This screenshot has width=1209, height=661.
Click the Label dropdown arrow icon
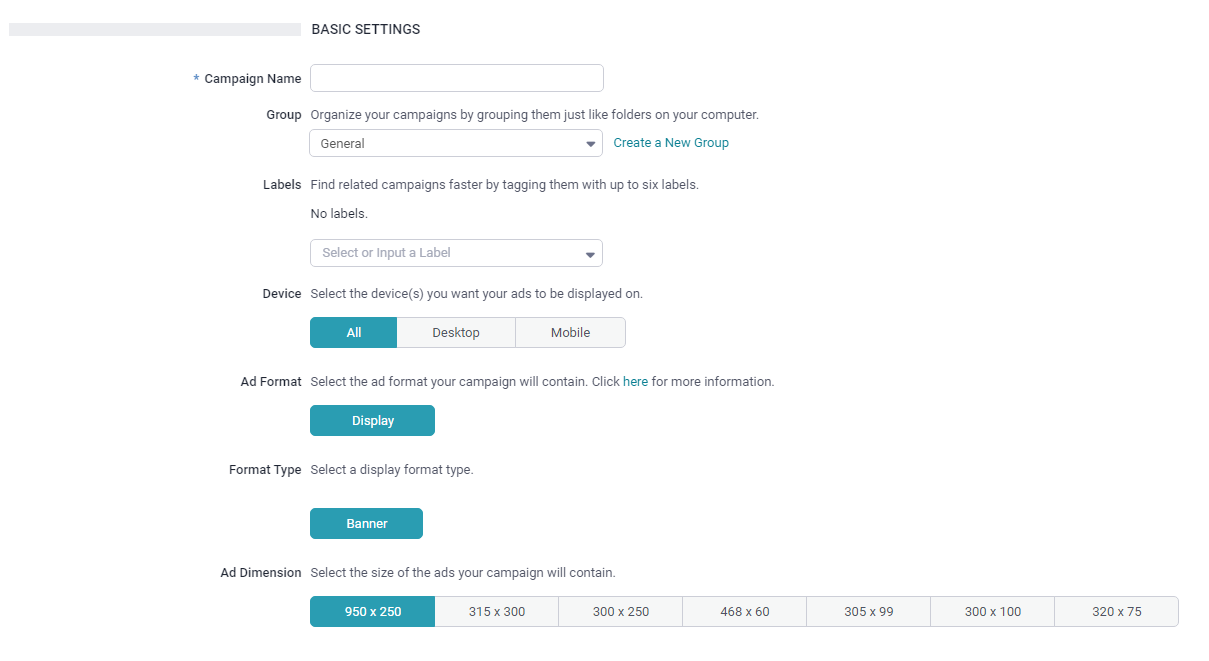[x=590, y=254]
